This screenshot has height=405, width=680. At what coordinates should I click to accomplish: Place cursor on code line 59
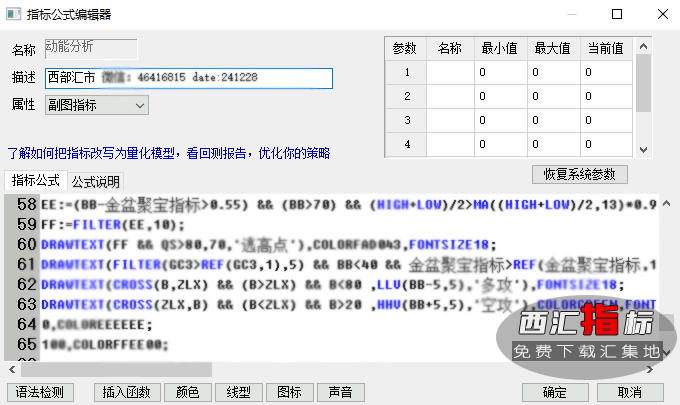(x=300, y=225)
